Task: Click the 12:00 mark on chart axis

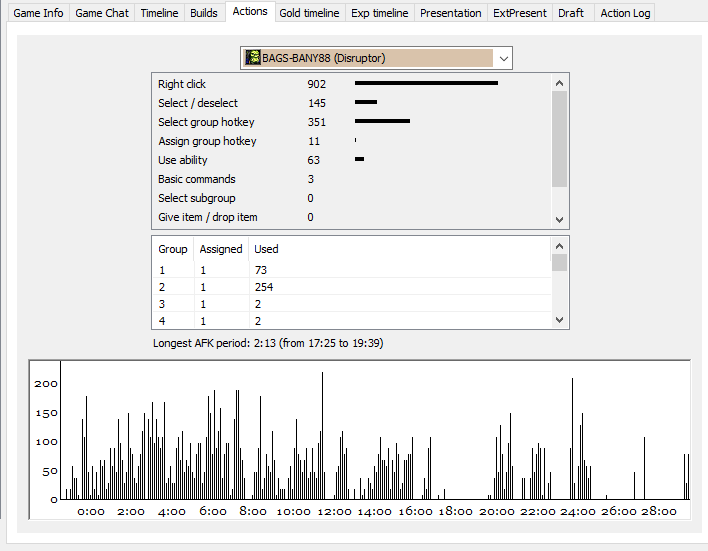Action: [x=334, y=512]
